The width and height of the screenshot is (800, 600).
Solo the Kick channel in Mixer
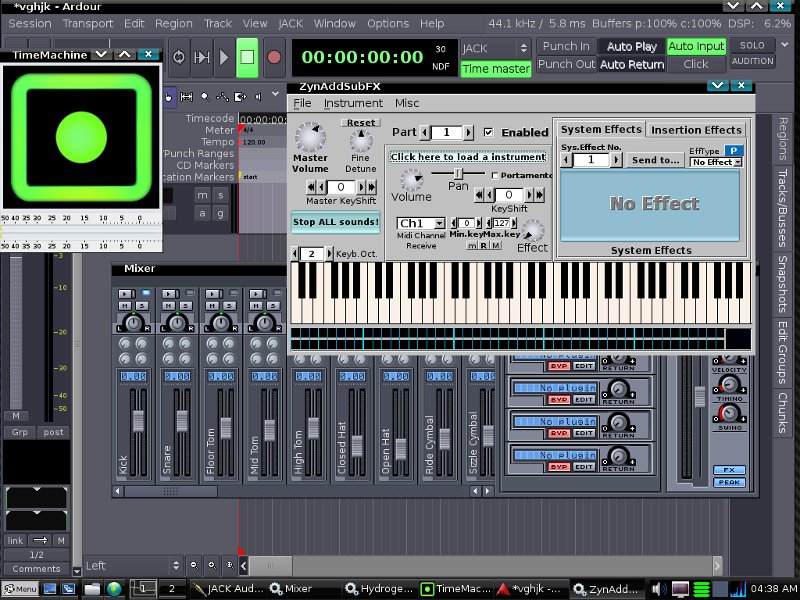pyautogui.click(x=142, y=306)
